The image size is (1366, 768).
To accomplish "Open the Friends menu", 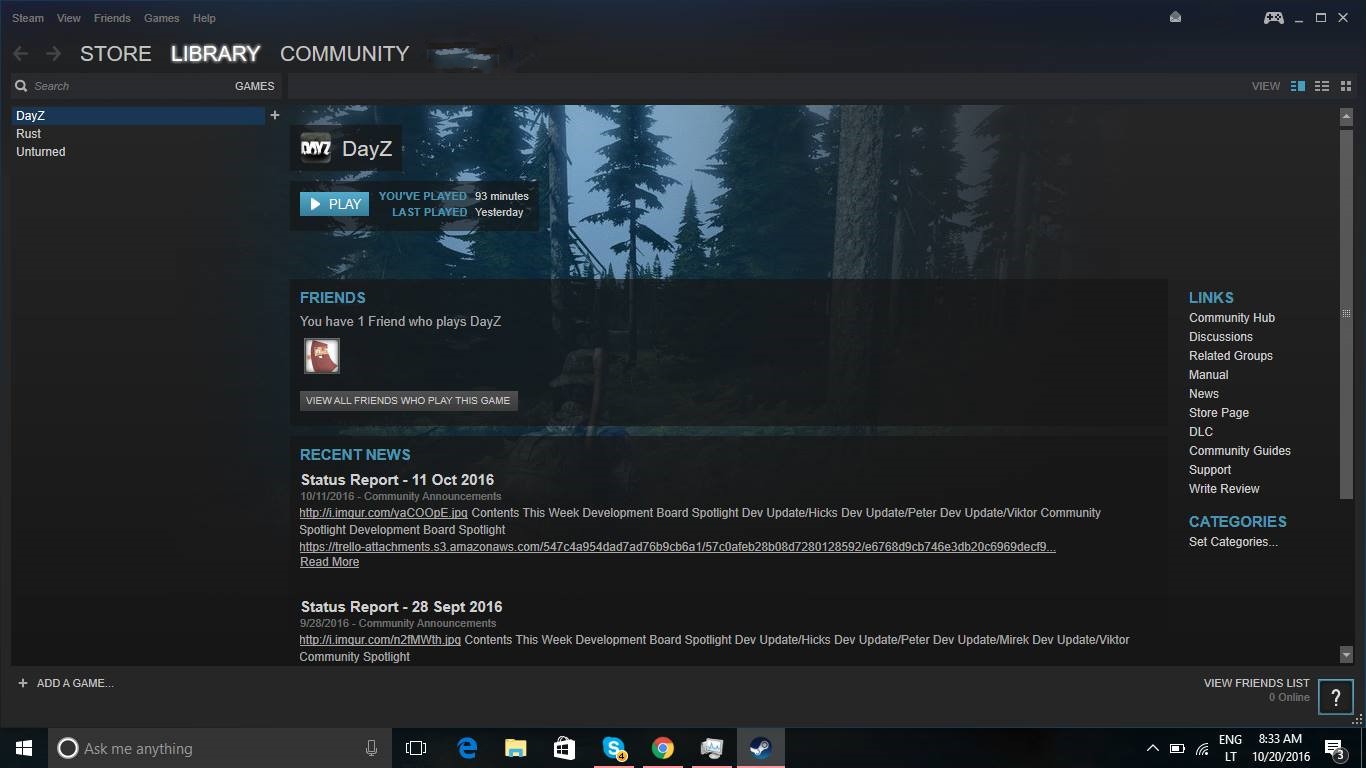I will click(112, 18).
